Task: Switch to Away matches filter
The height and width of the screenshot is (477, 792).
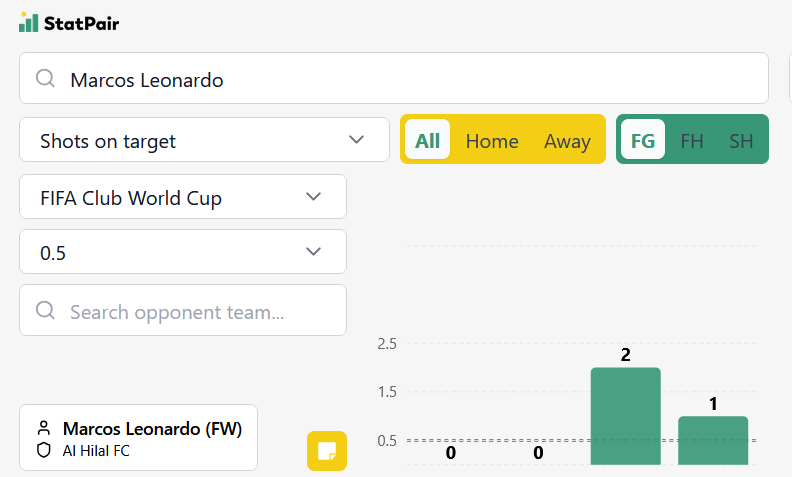Action: [567, 141]
